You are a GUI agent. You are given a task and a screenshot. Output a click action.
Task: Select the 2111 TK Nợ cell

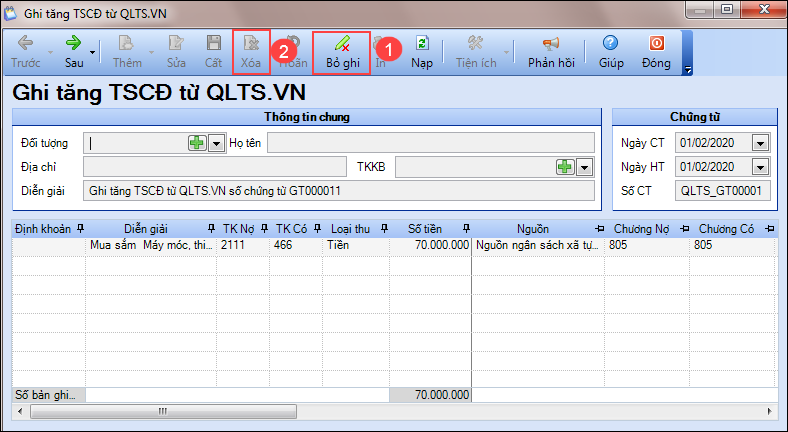pyautogui.click(x=243, y=246)
